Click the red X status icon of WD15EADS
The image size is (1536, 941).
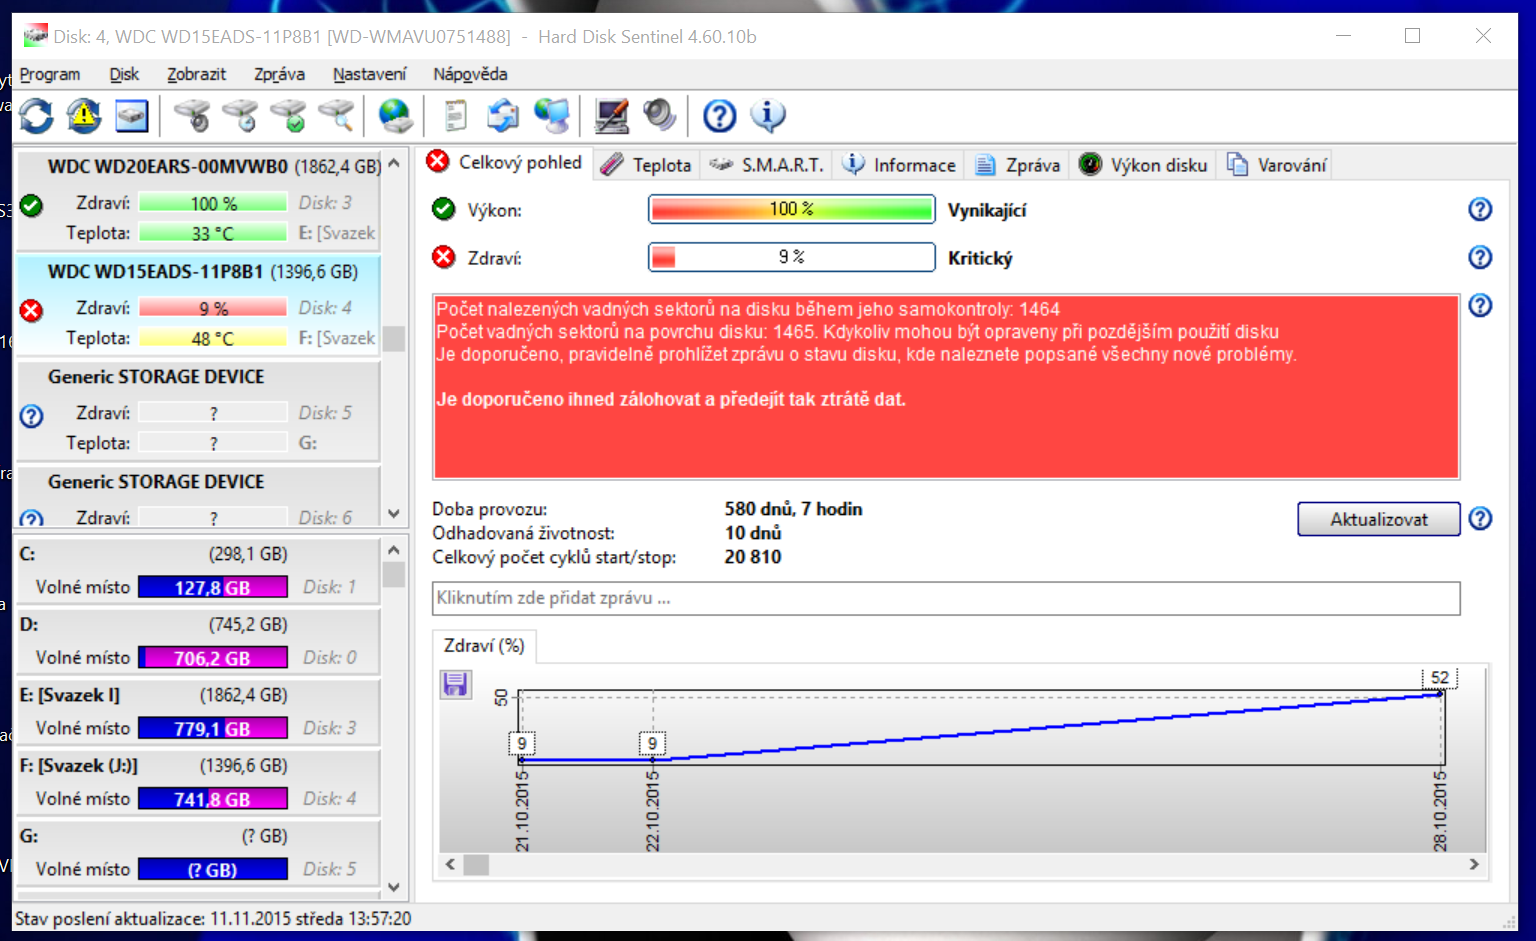pos(31,310)
